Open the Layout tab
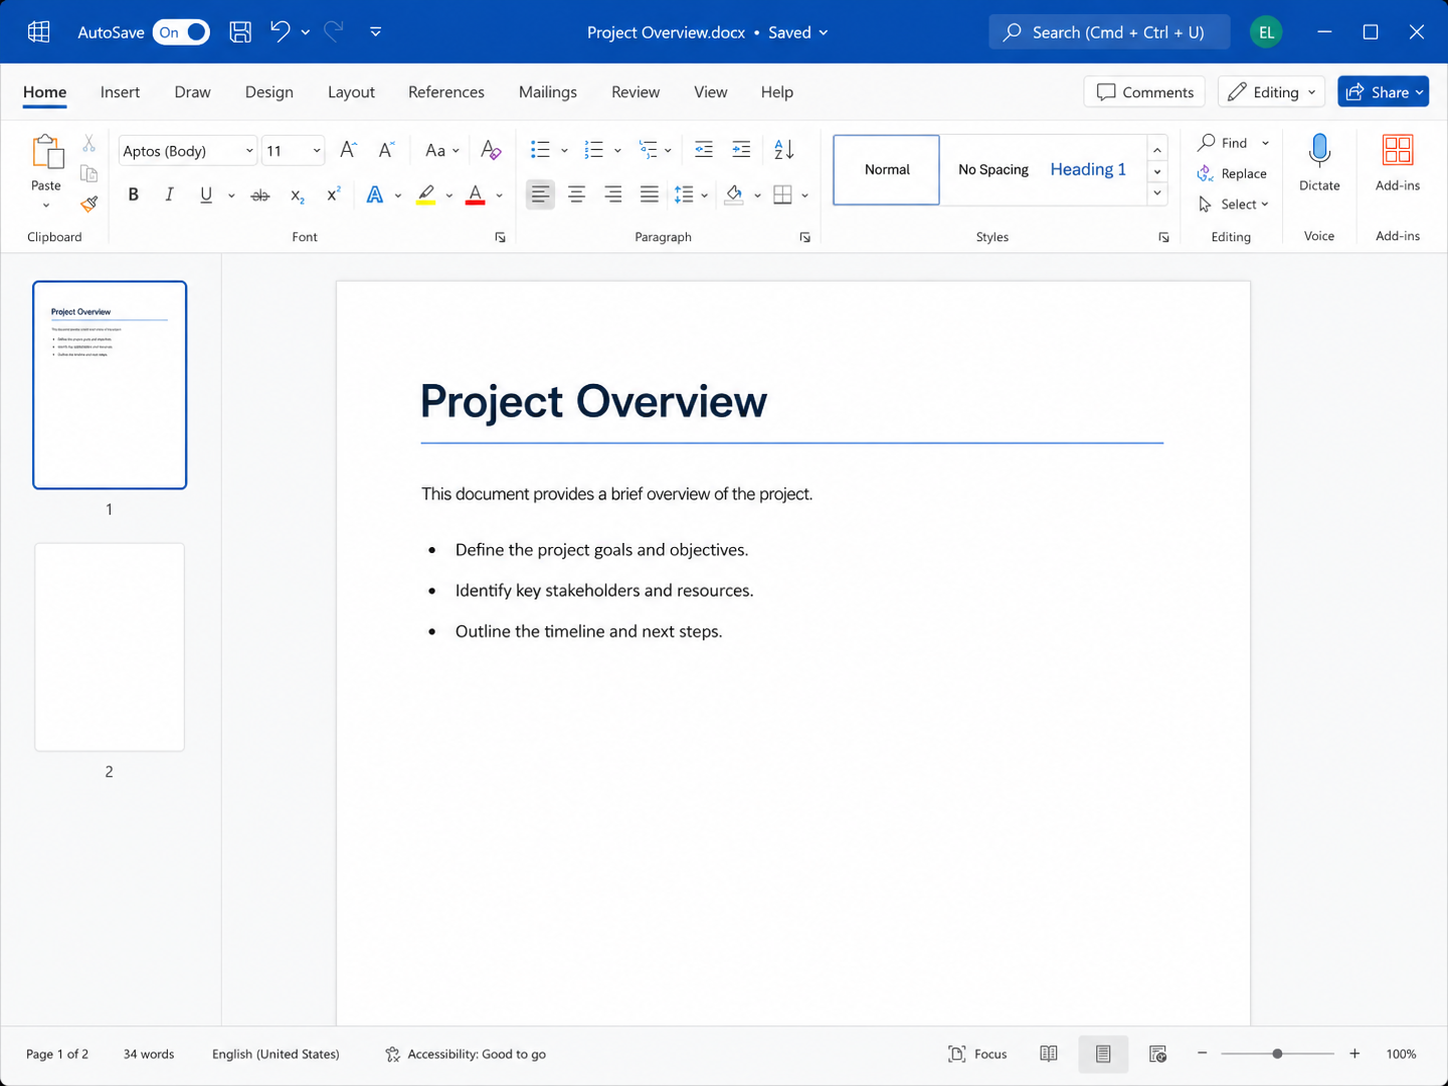The width and height of the screenshot is (1448, 1086). tap(351, 92)
